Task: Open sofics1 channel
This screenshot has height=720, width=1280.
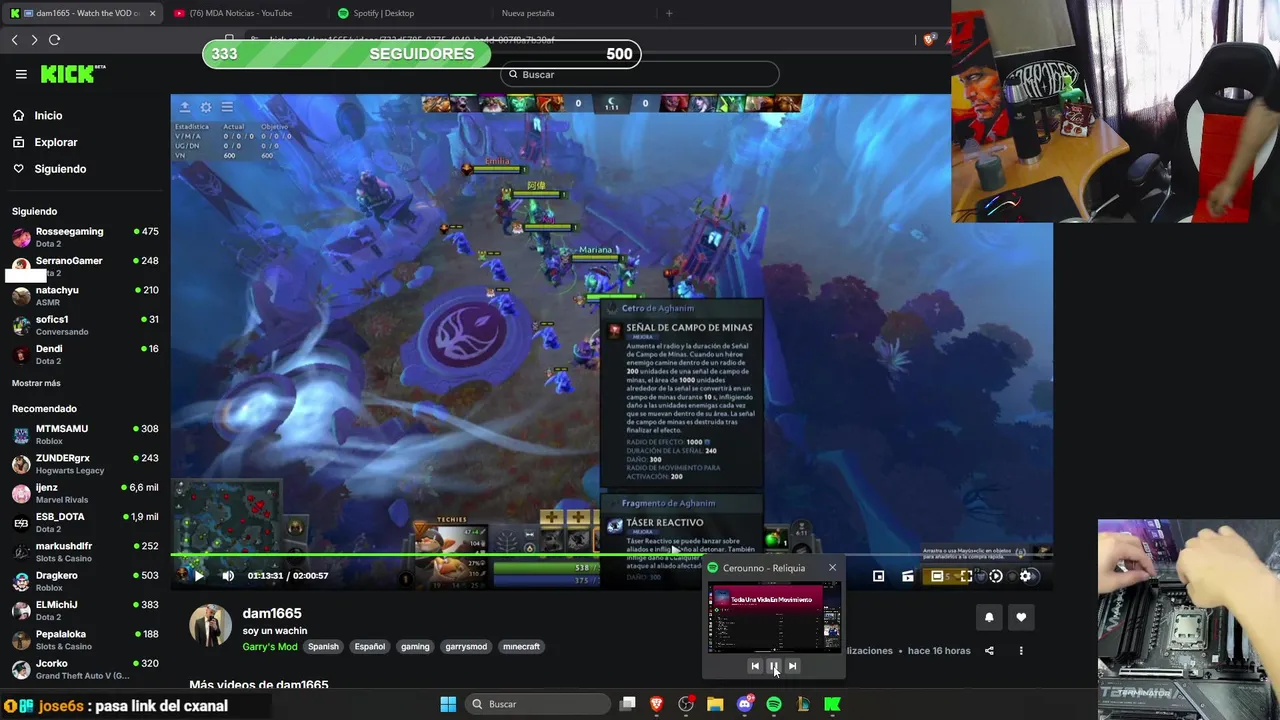Action: (x=85, y=325)
